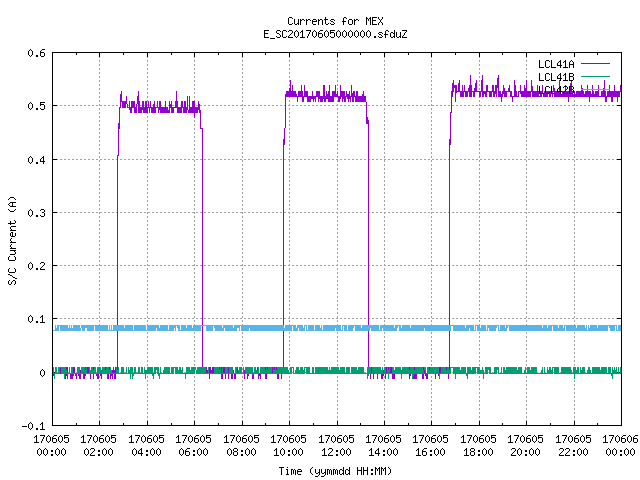Click the 170606 00:00 x-axis tick label
The width and height of the screenshot is (640, 480).
tap(620, 445)
